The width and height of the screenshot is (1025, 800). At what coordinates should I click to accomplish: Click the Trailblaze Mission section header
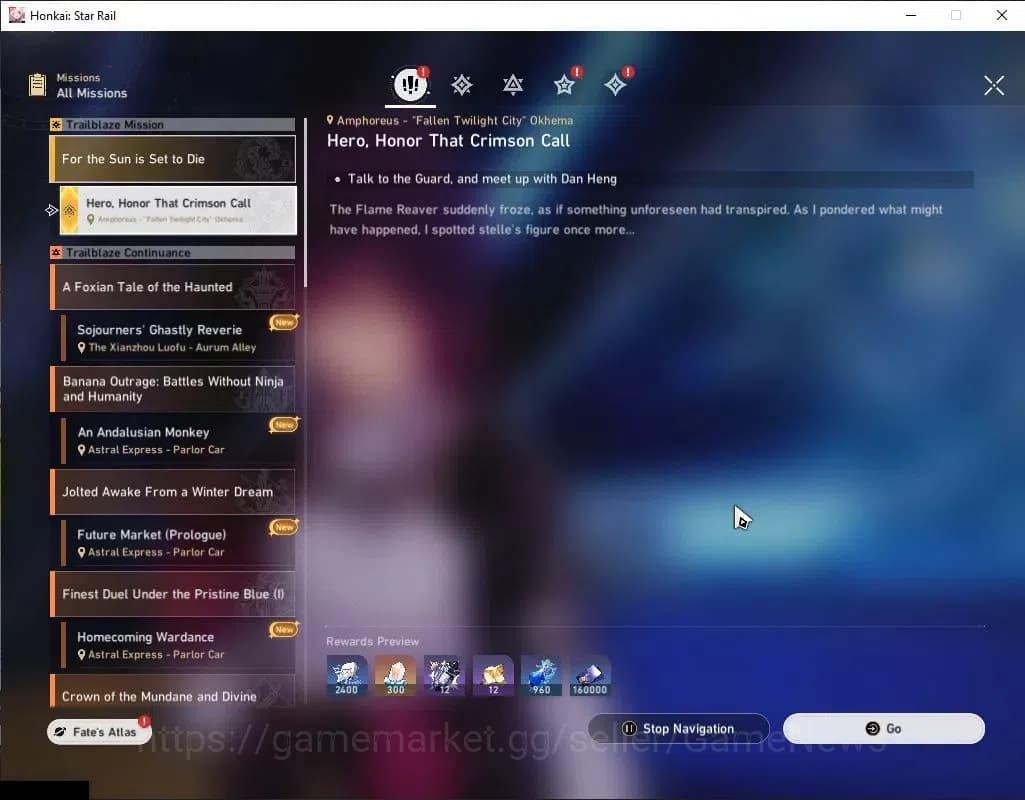(x=173, y=124)
